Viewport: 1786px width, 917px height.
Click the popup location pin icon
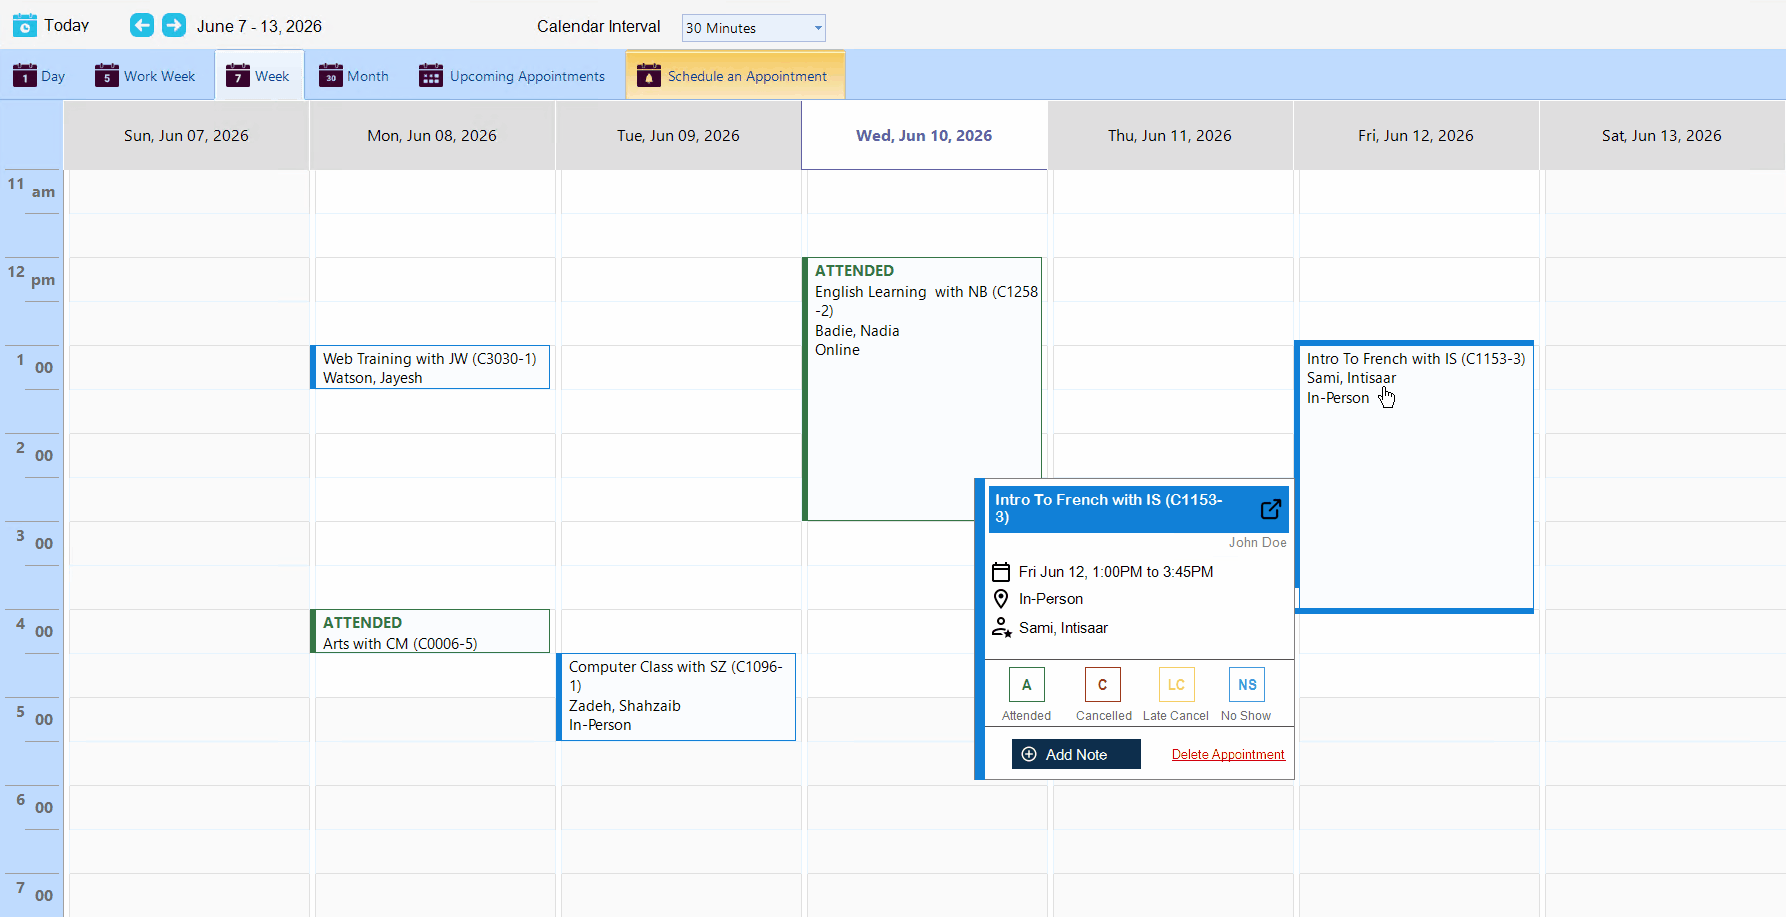click(1001, 599)
